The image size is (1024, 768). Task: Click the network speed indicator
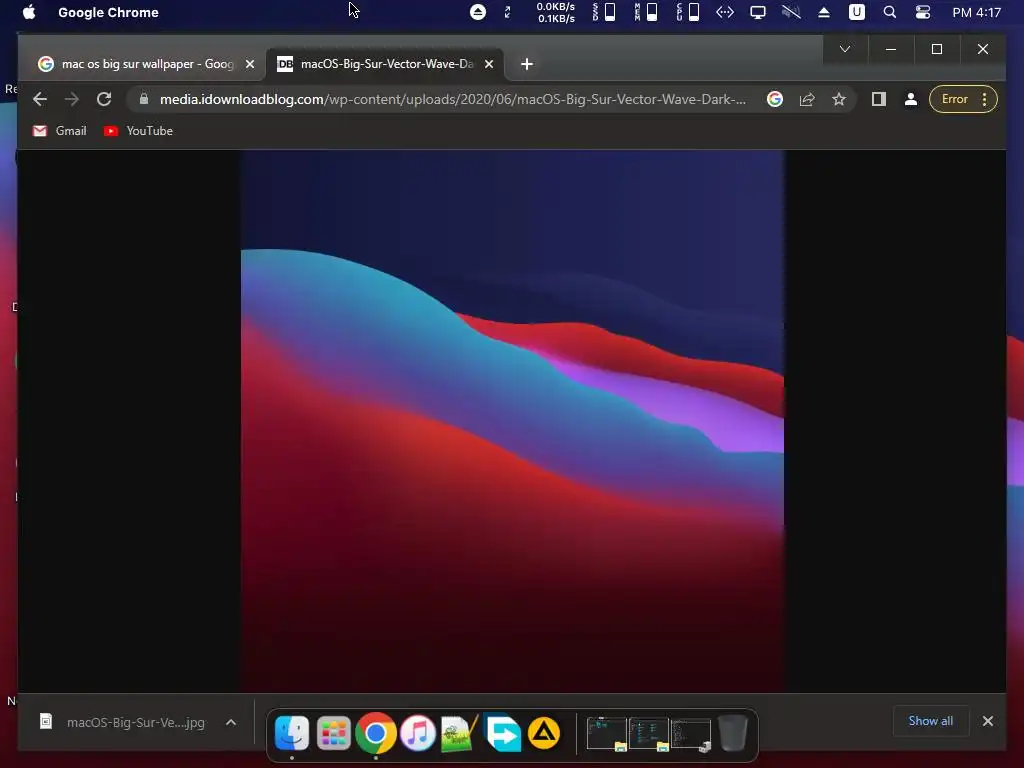556,12
